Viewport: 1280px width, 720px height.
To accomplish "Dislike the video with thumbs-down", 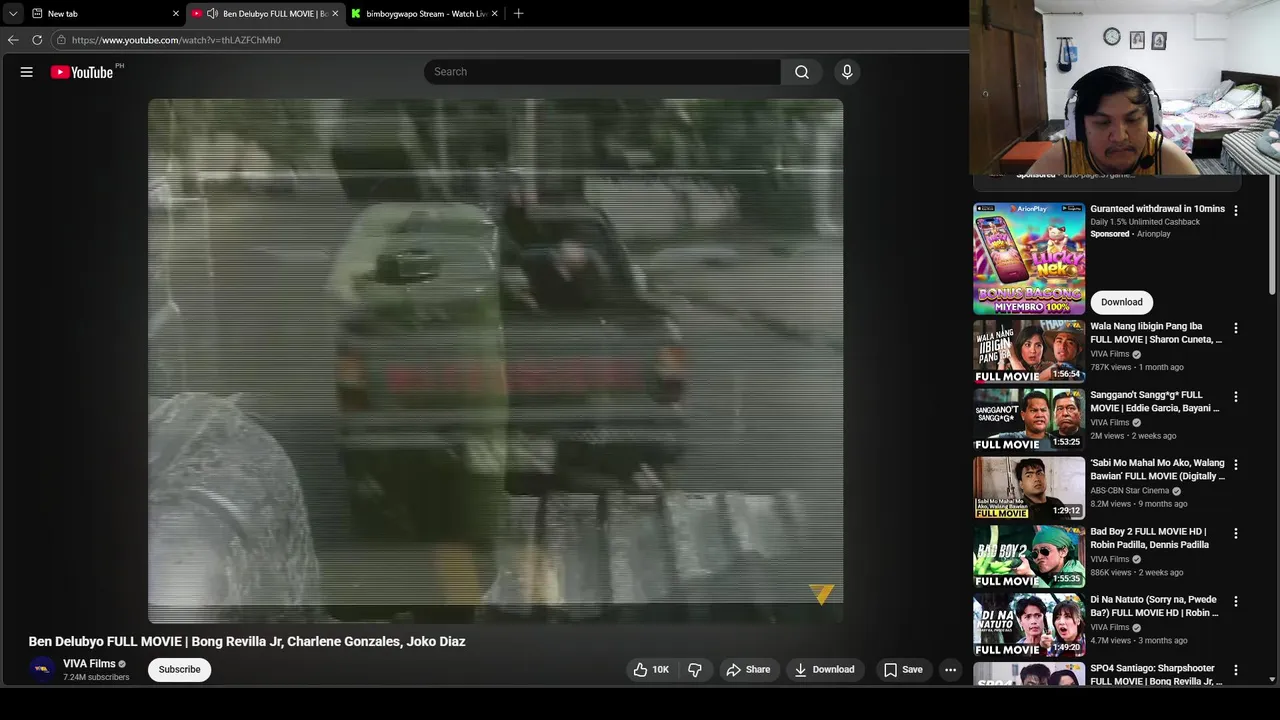I will pos(695,670).
